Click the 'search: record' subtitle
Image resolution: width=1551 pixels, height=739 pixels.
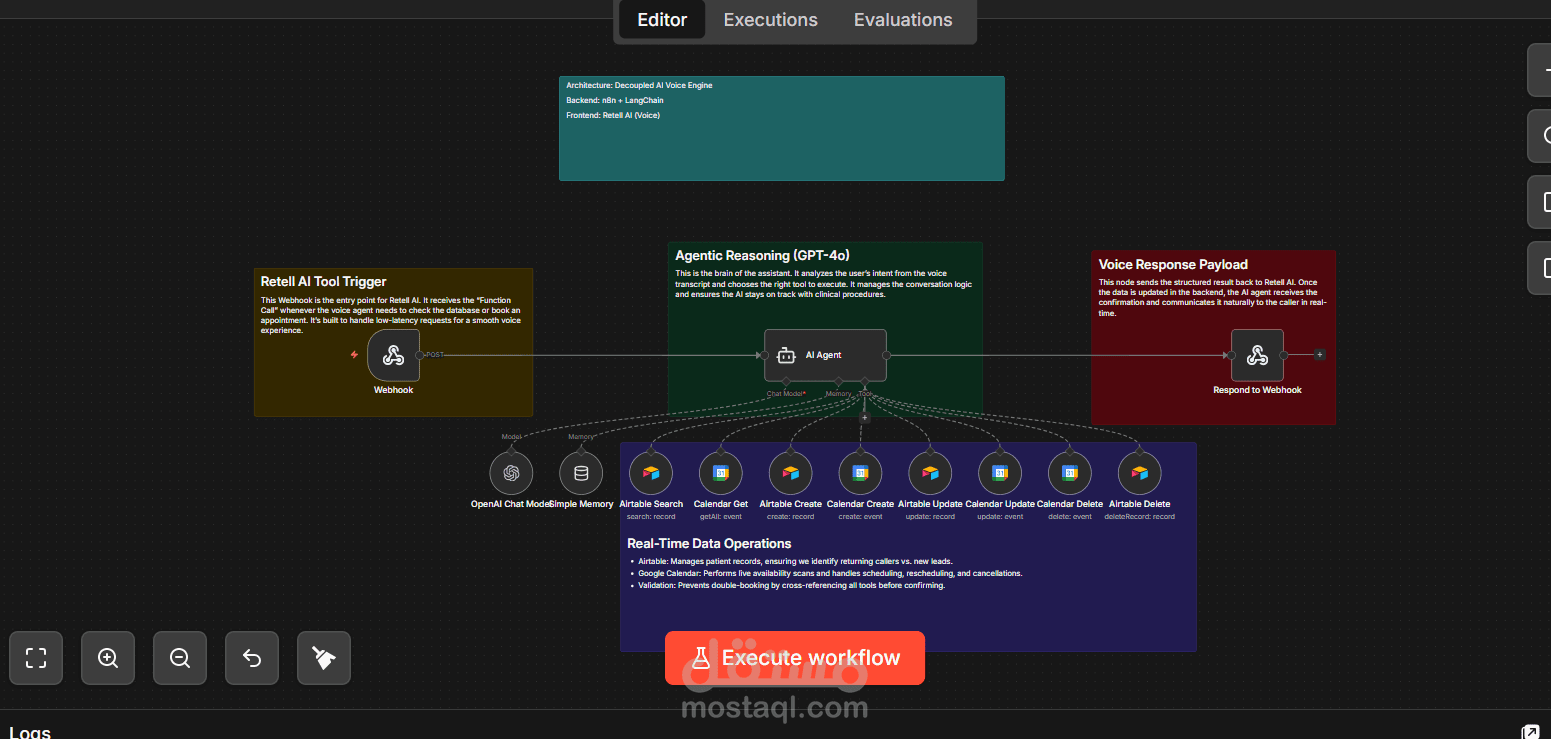pyautogui.click(x=651, y=517)
